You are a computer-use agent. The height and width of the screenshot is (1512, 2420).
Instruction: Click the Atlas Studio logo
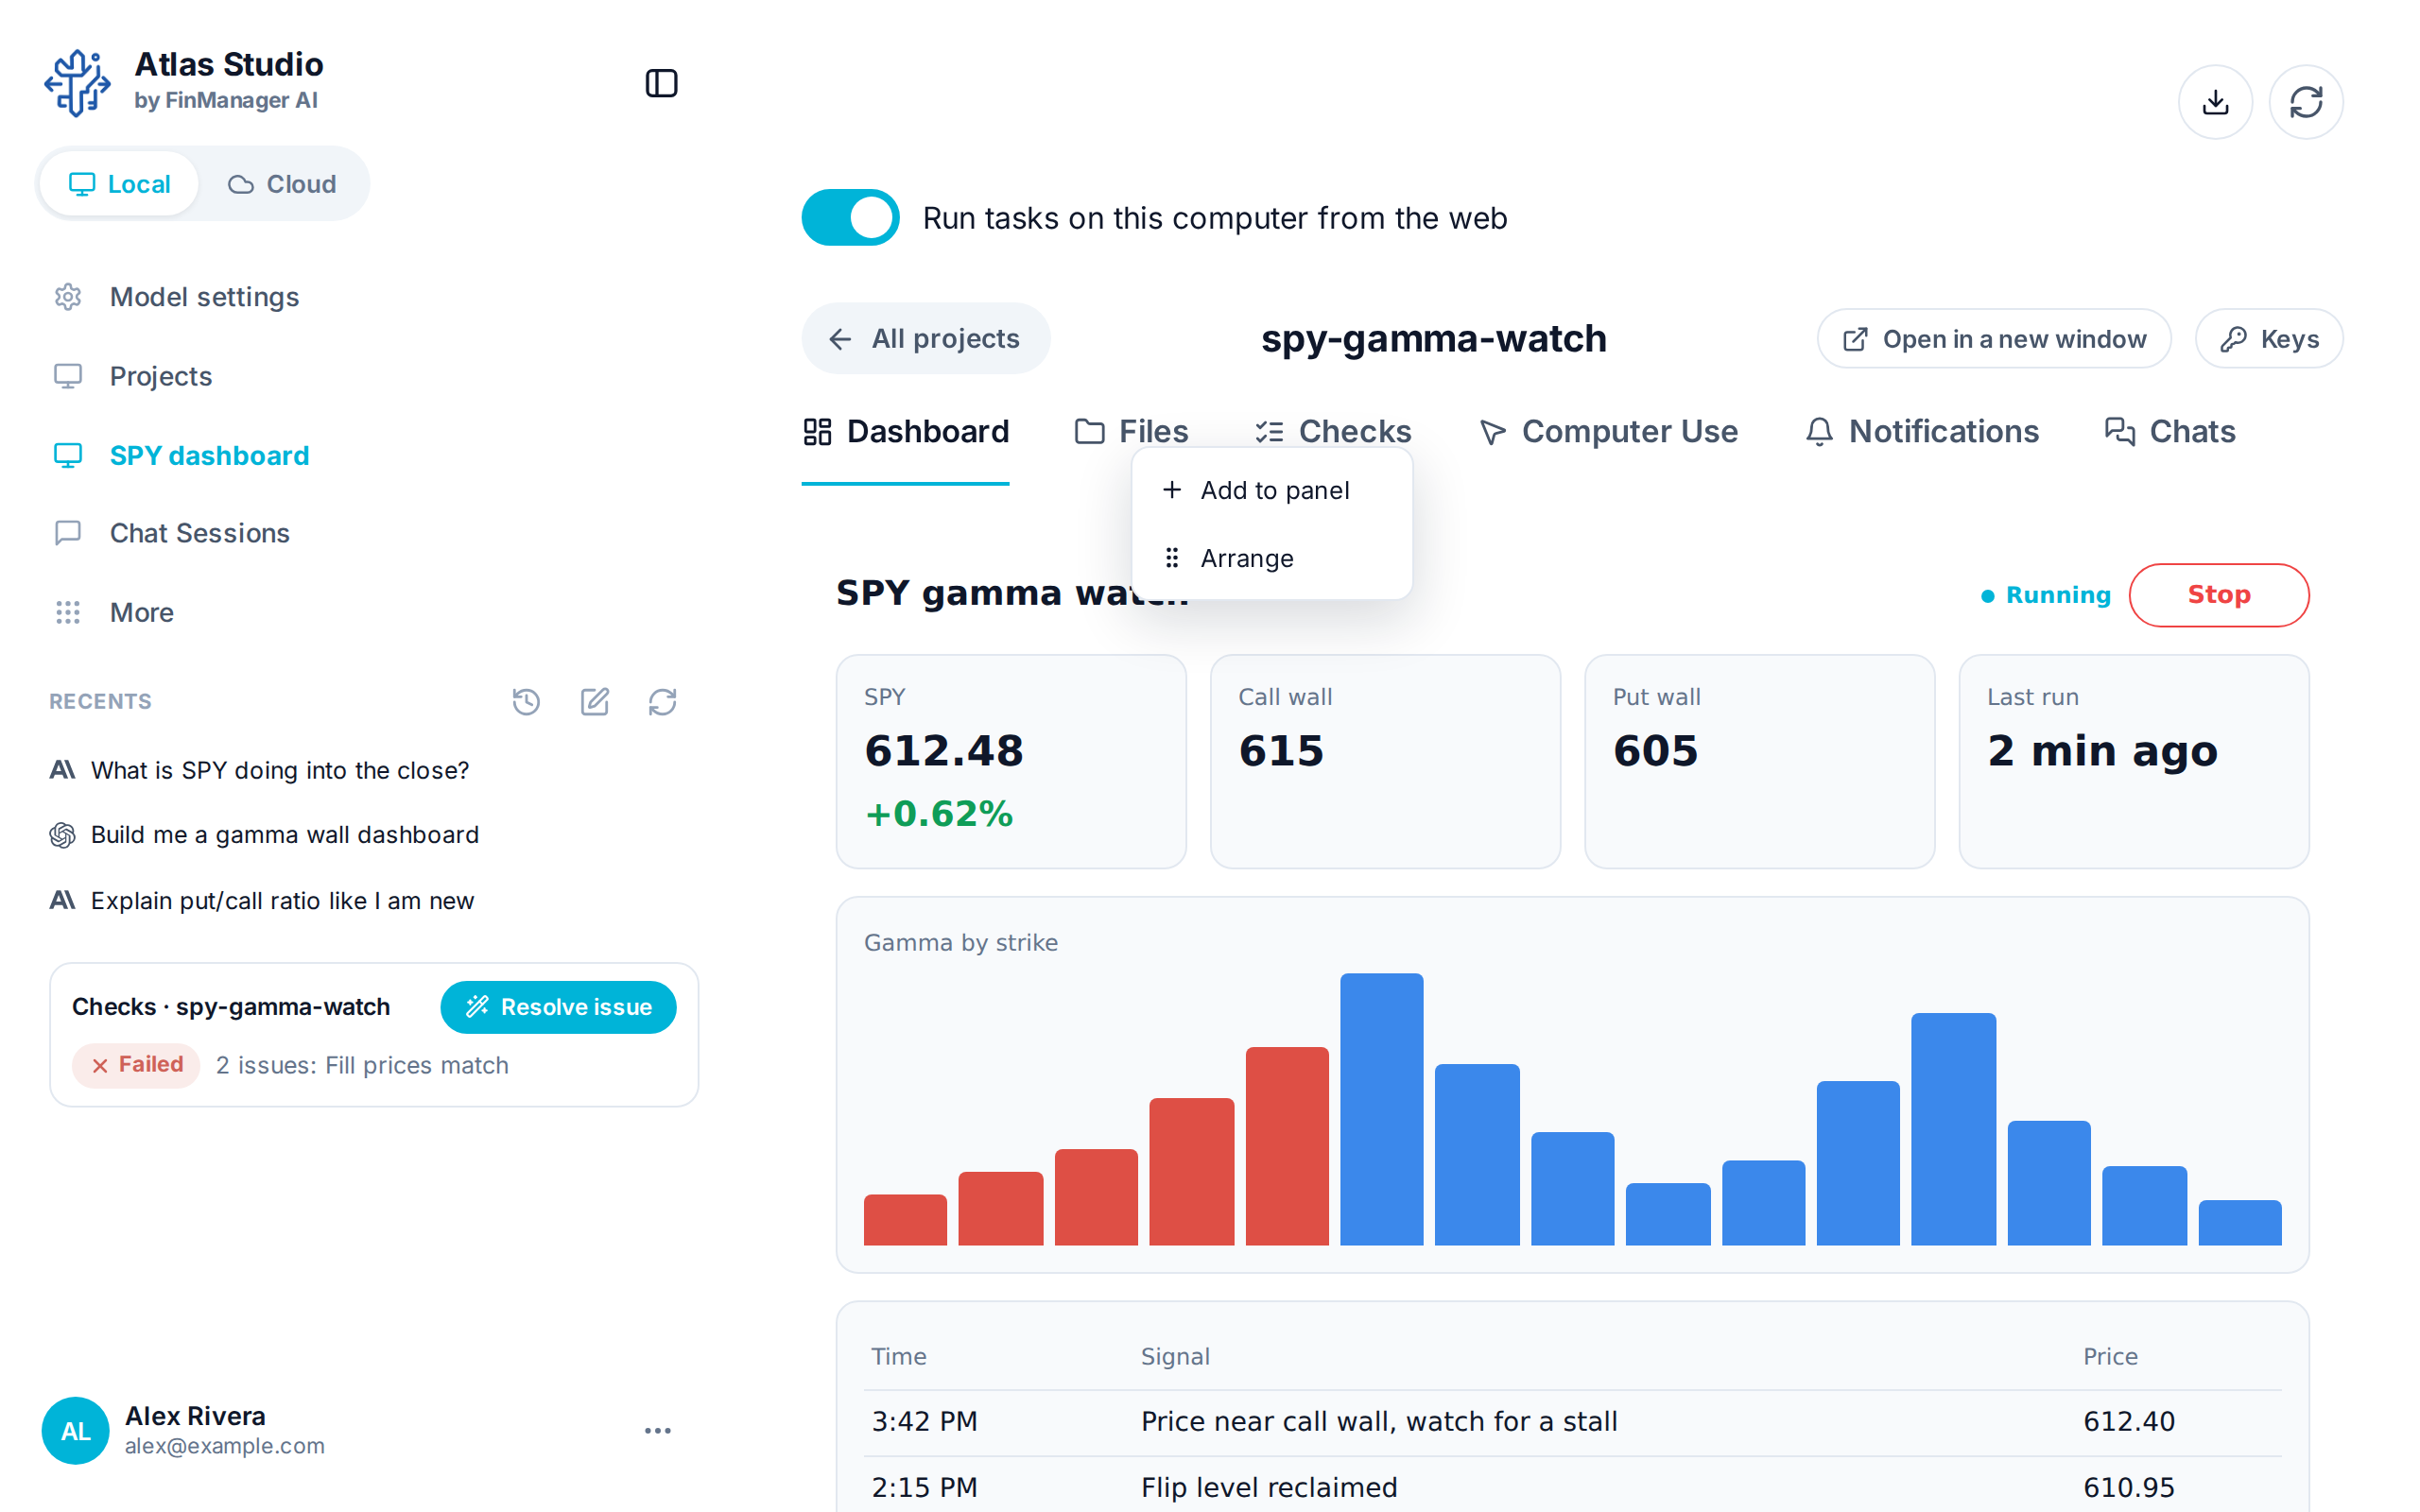tap(77, 83)
